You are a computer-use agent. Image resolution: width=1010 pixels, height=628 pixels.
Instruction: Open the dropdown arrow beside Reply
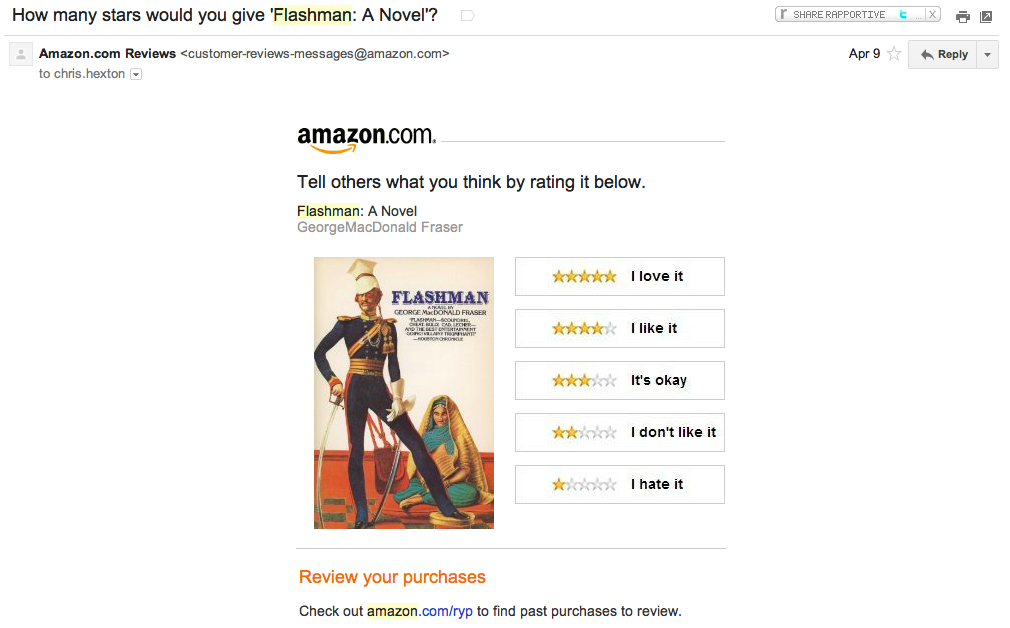tap(988, 54)
